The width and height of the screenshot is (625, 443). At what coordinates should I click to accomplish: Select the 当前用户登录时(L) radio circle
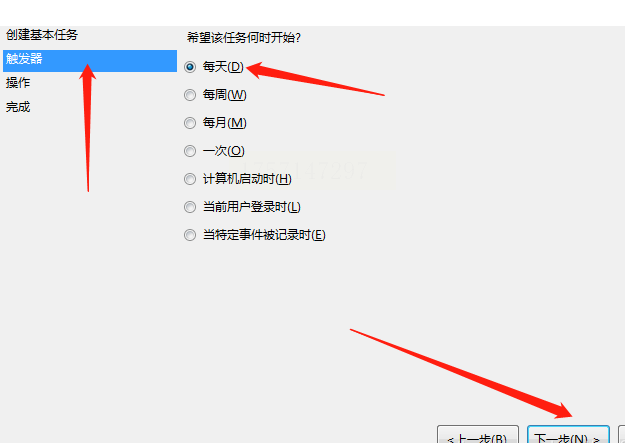pyautogui.click(x=190, y=207)
